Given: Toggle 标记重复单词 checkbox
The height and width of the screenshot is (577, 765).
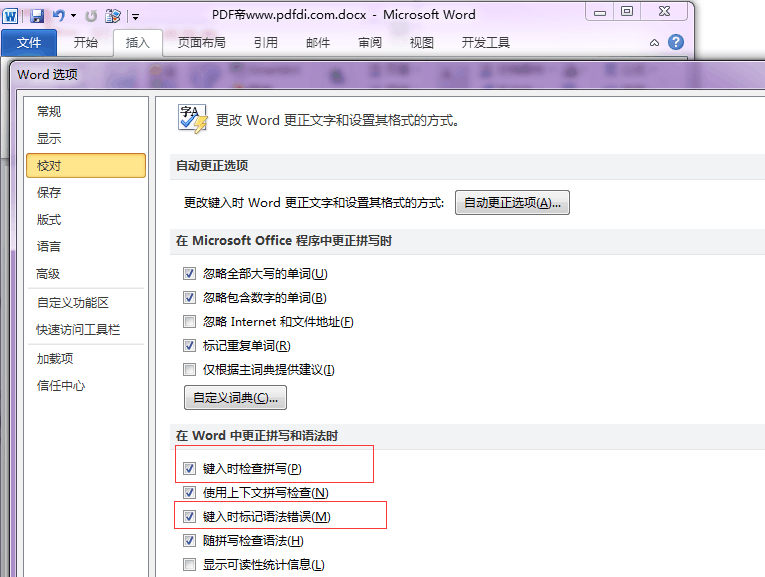Looking at the screenshot, I should [189, 346].
